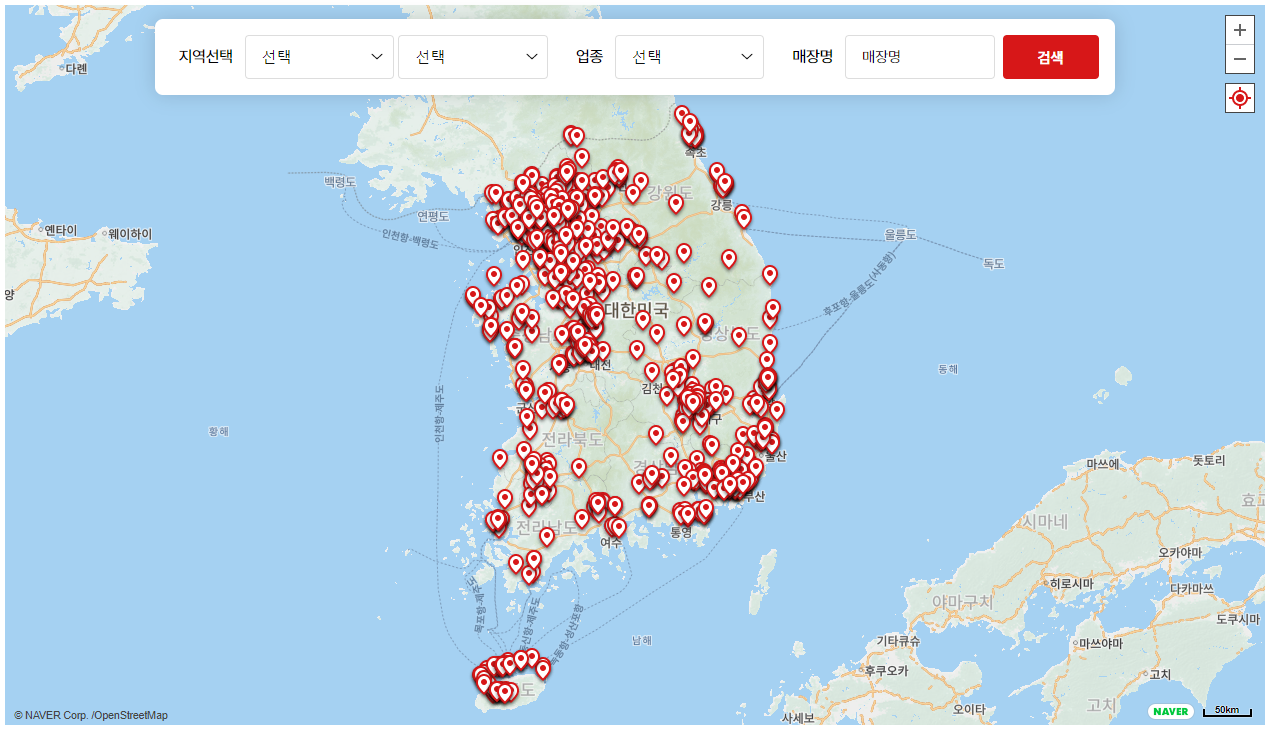Click the 여수 city label
The image size is (1269, 730).
click(611, 542)
